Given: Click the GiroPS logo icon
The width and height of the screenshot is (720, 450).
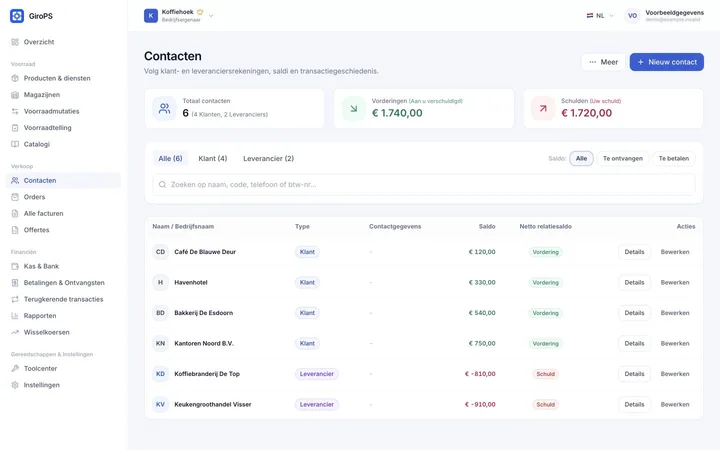Looking at the screenshot, I should pos(17,16).
